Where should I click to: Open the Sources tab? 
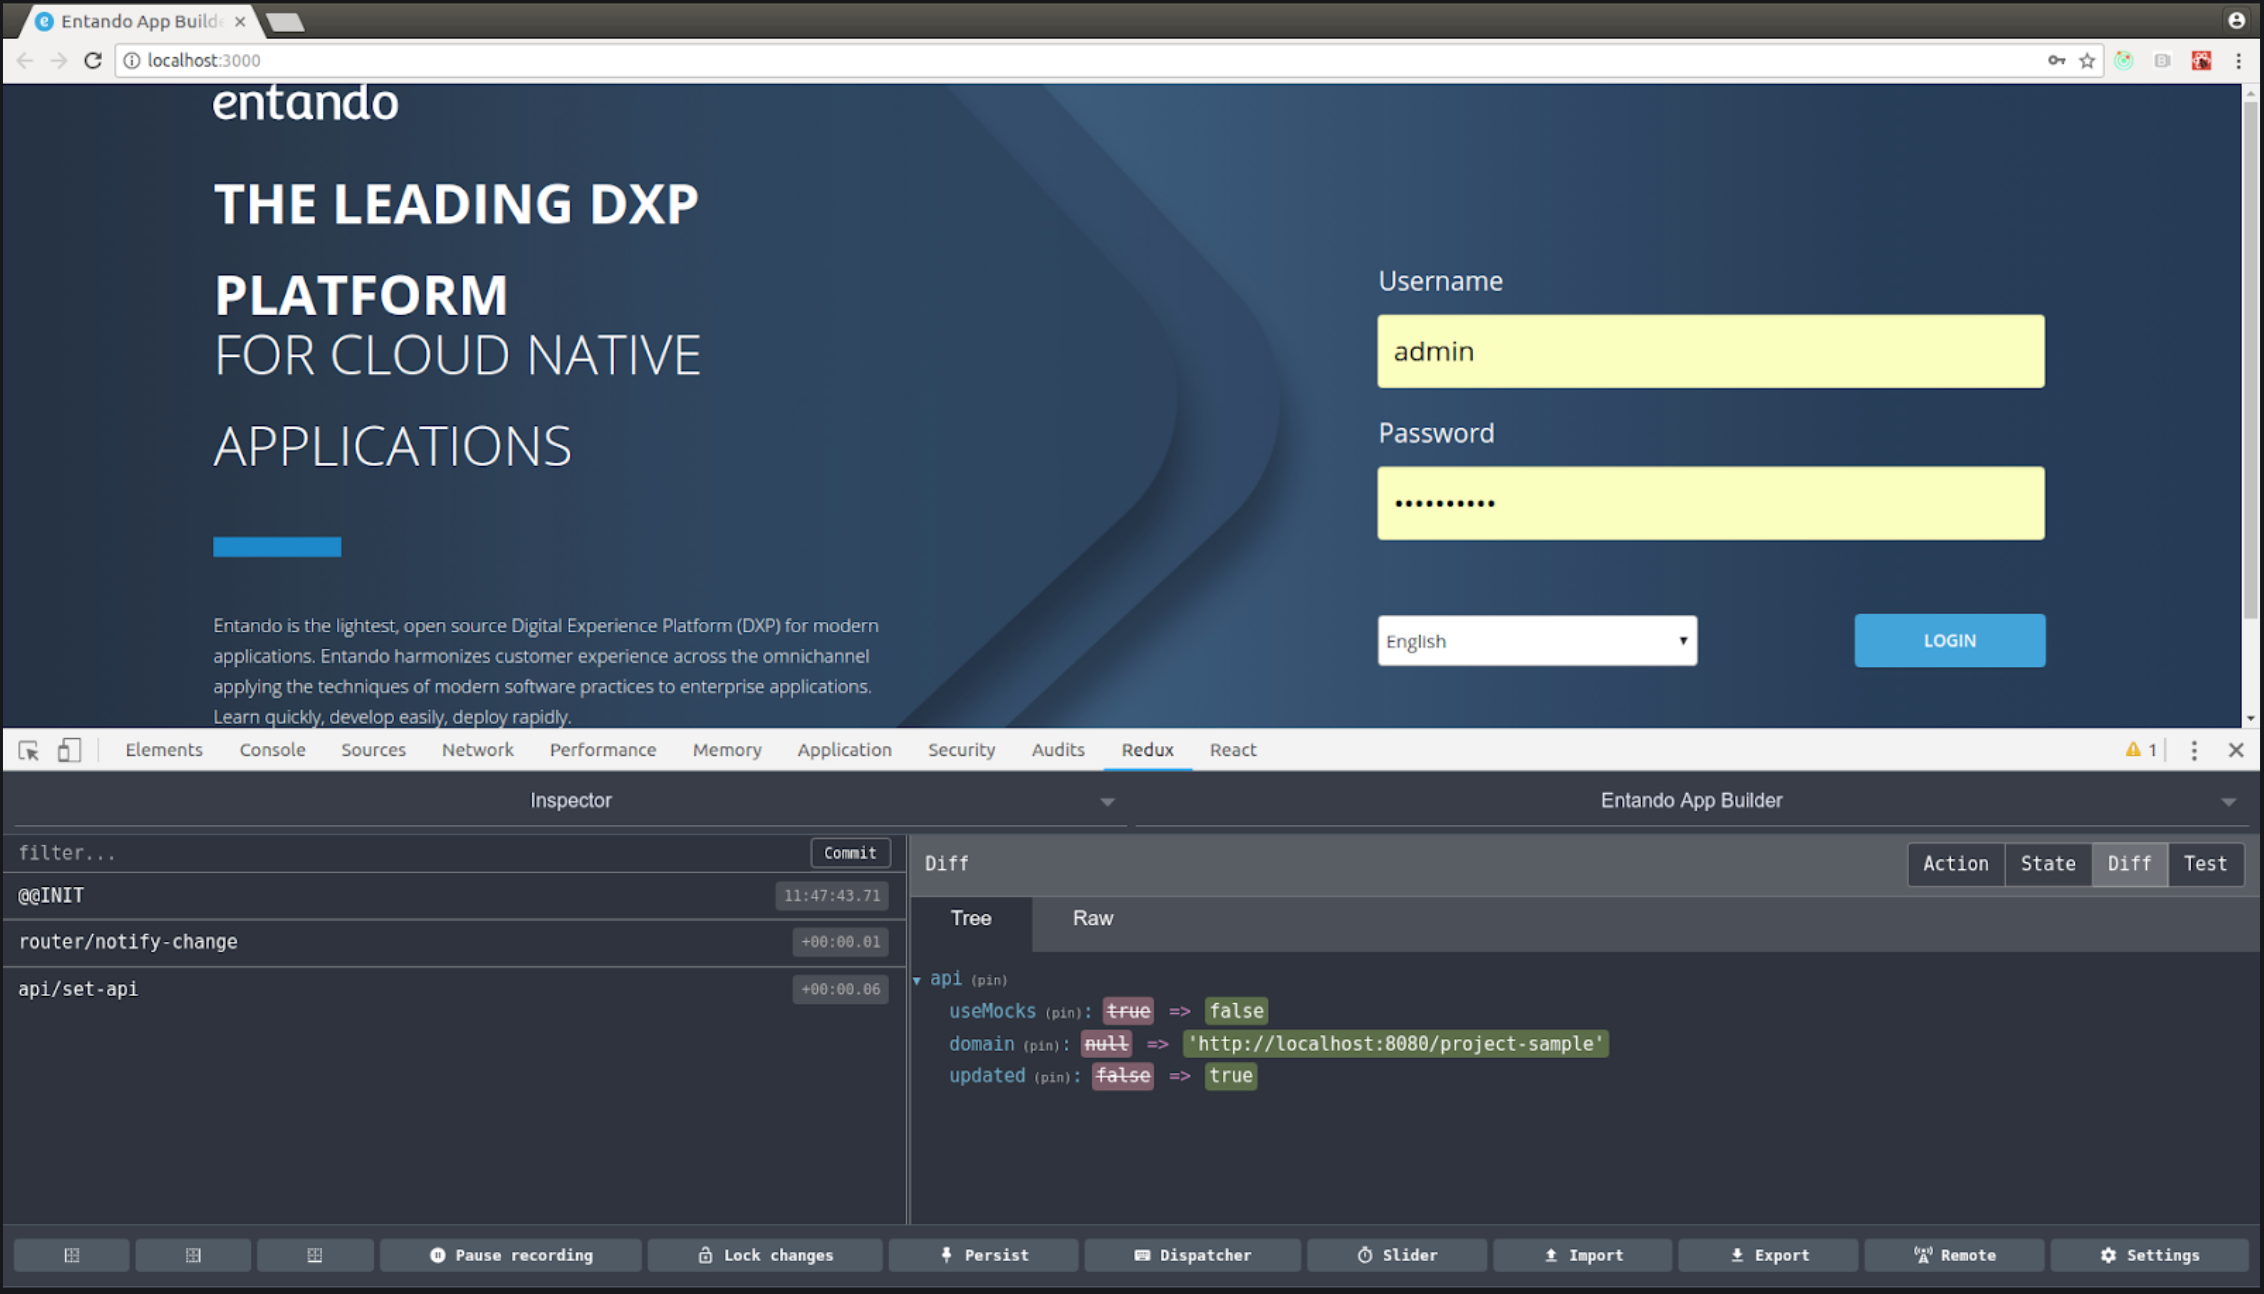(x=373, y=750)
